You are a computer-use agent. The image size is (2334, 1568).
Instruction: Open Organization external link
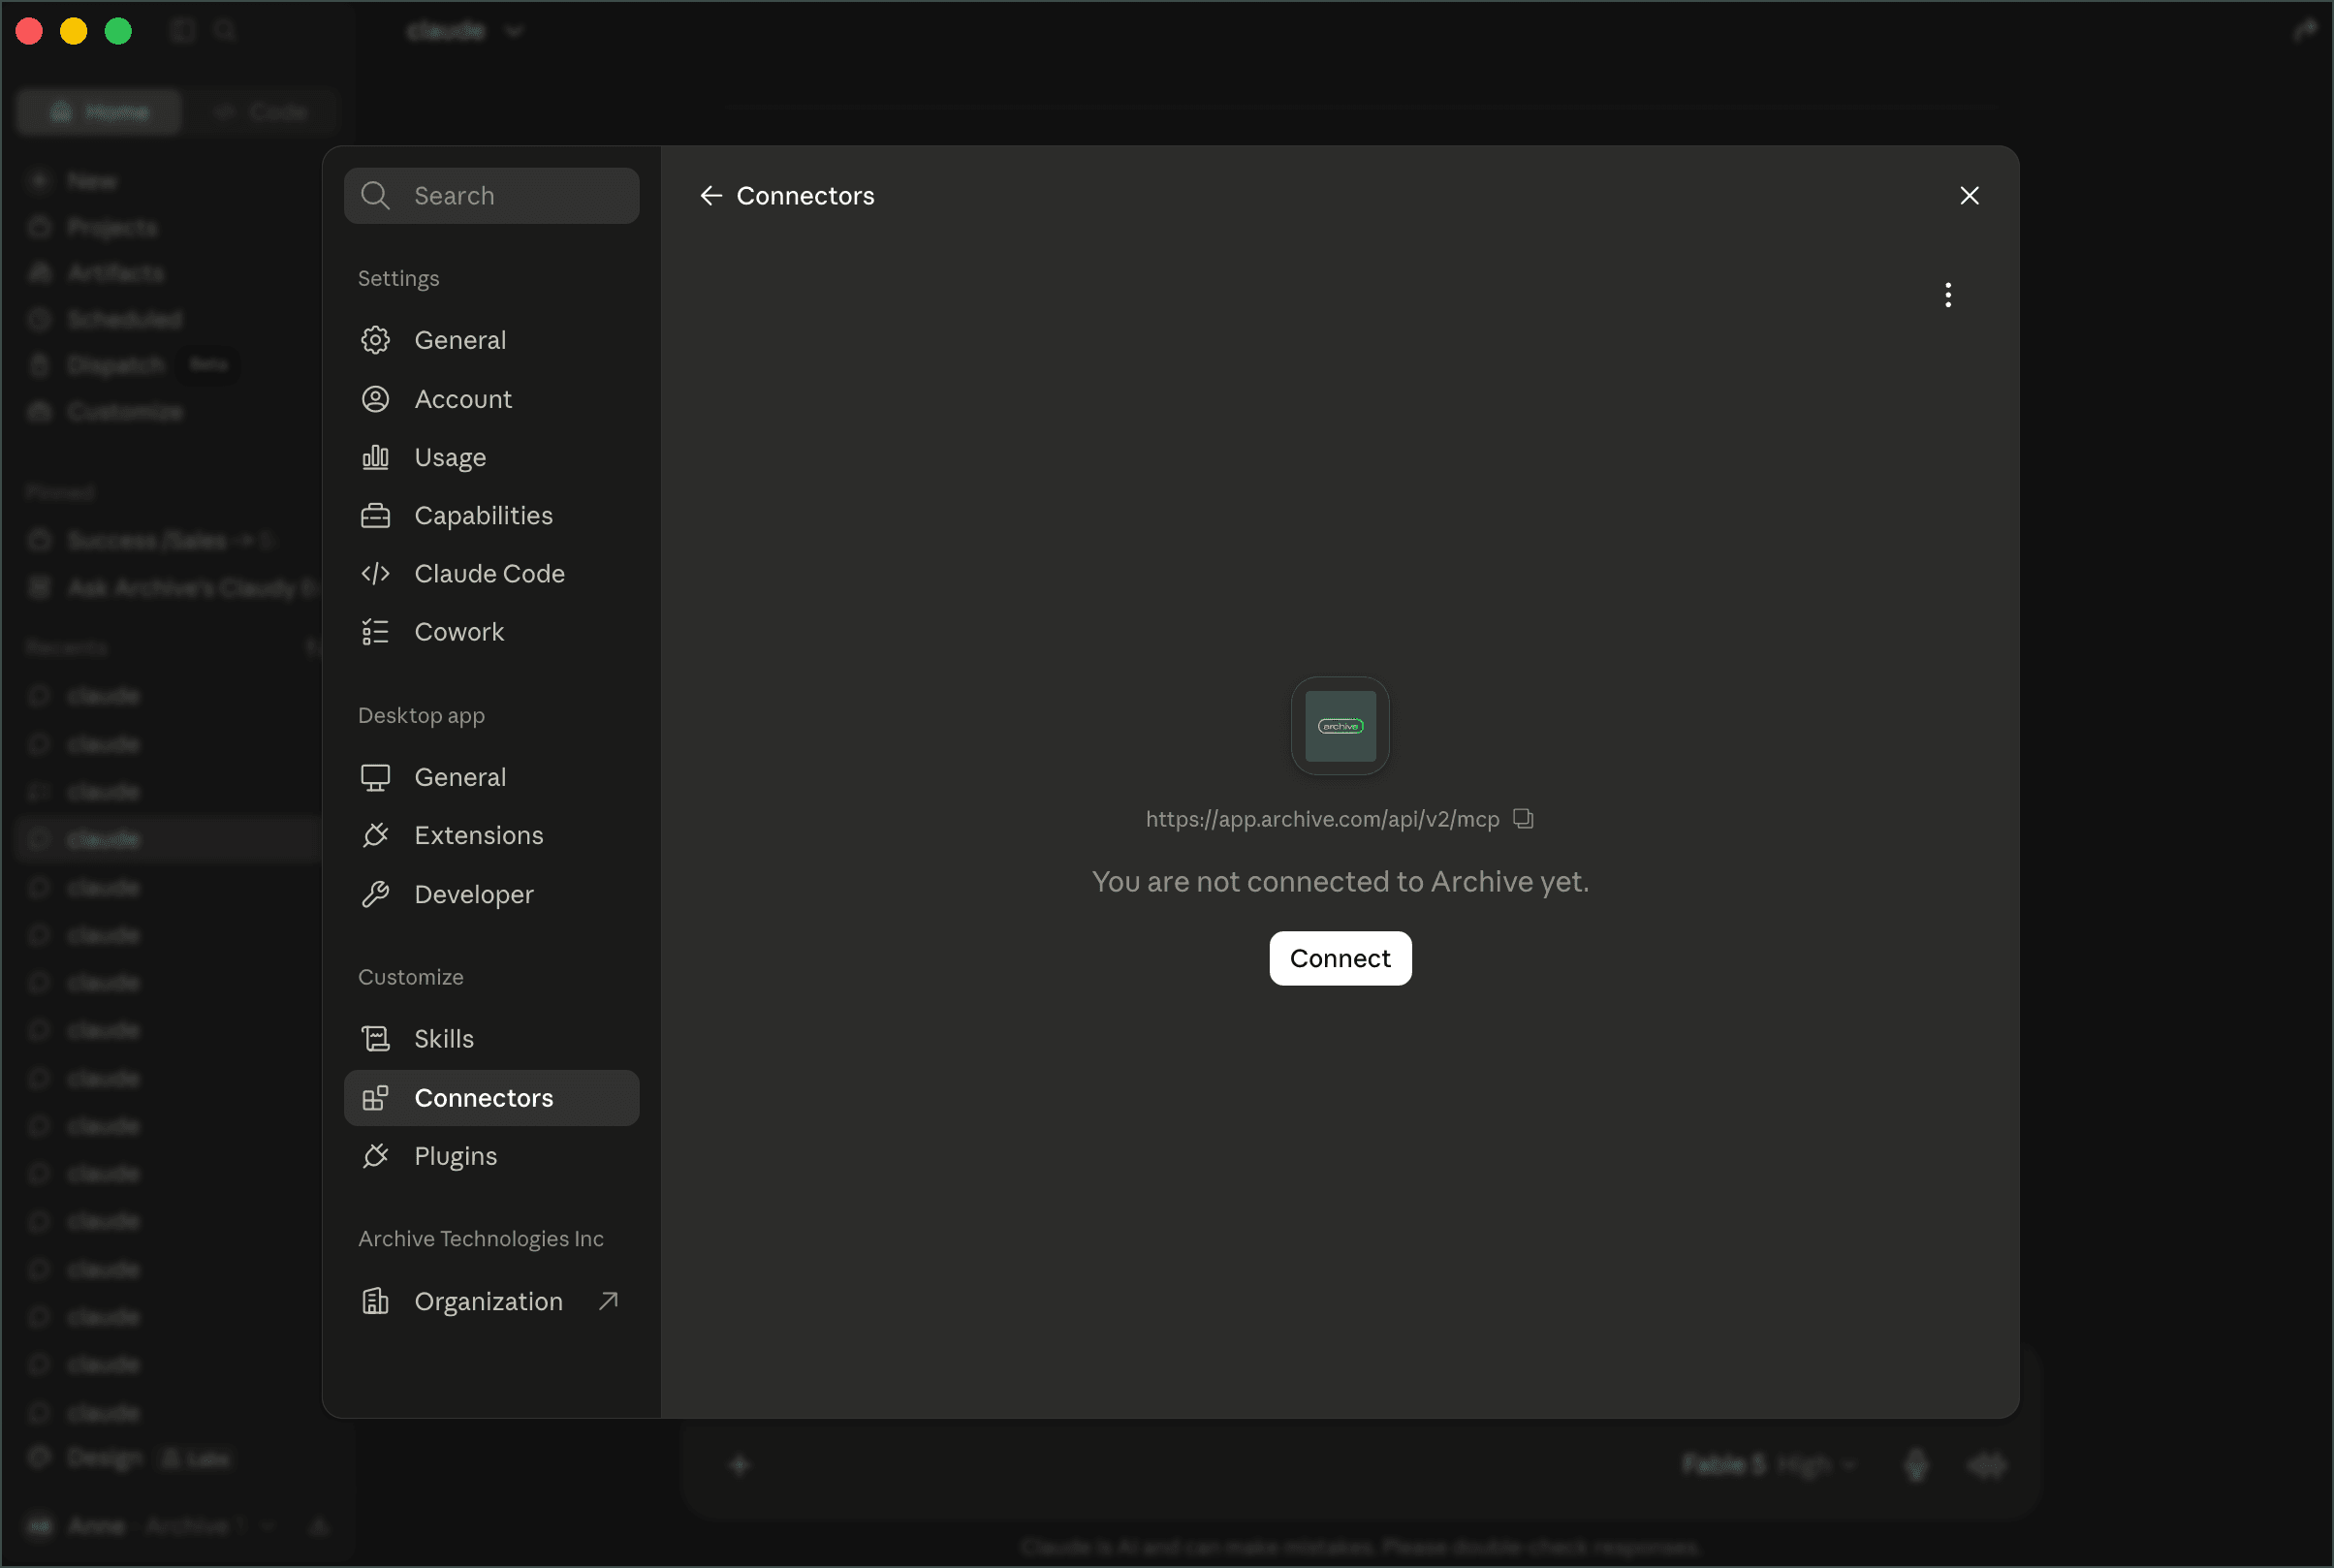491,1301
